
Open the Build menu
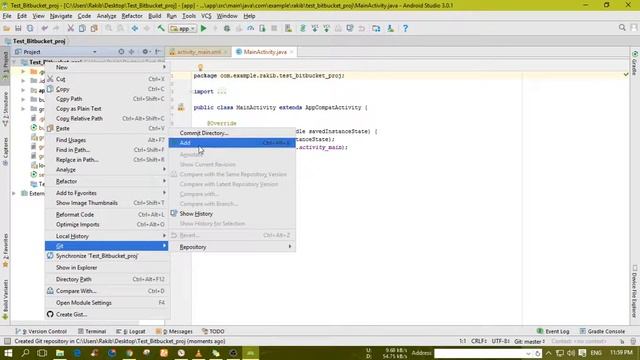point(154,16)
